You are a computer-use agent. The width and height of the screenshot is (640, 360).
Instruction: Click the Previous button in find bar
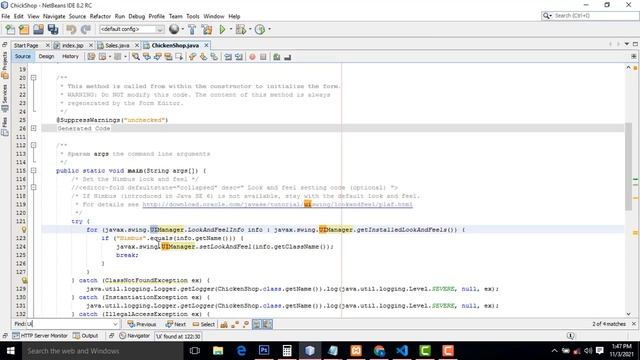click(x=142, y=324)
